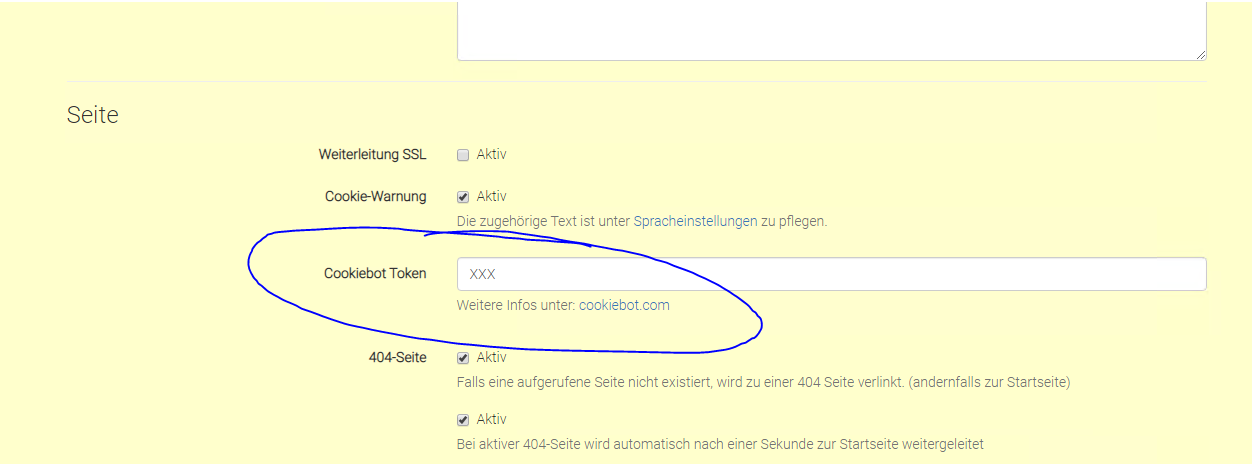Click Aktiv text beside Cookie-Warnung
The height and width of the screenshot is (464, 1252).
pyautogui.click(x=491, y=197)
